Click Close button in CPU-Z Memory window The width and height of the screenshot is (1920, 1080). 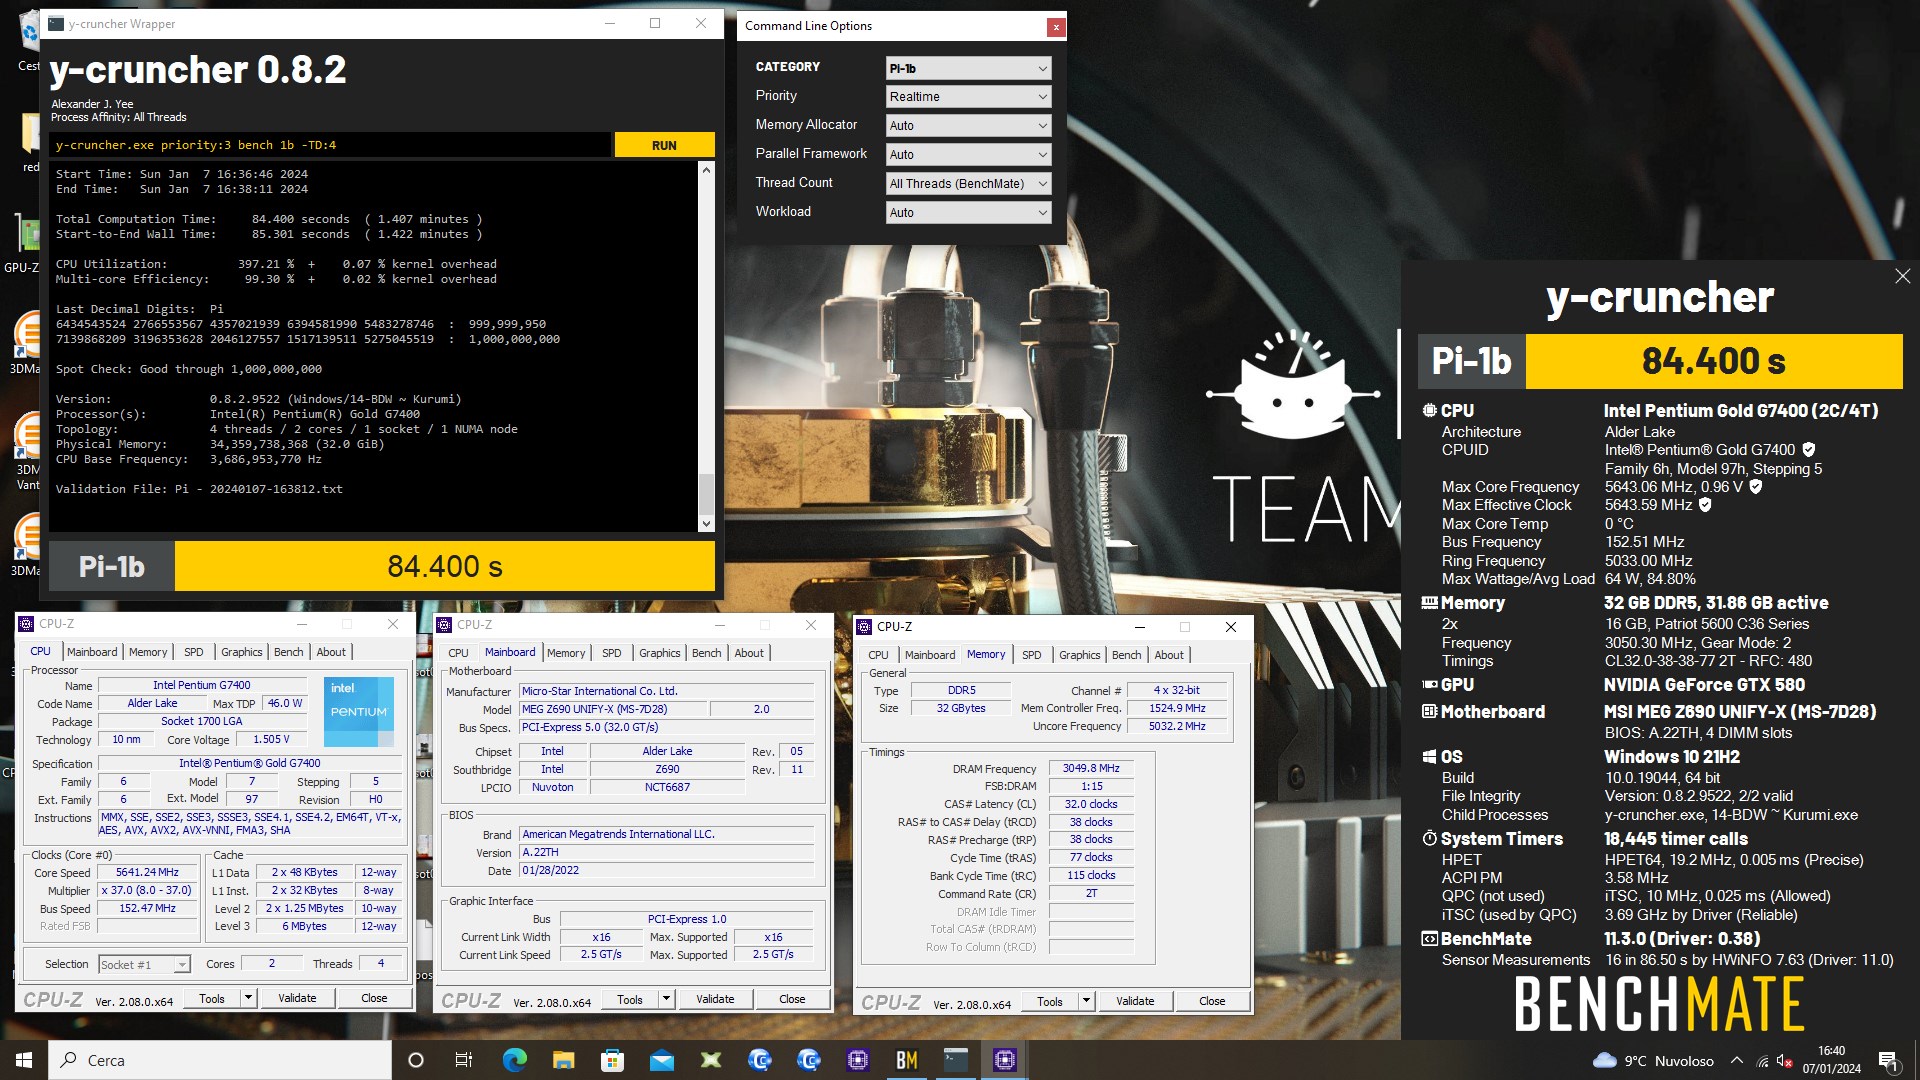pos(1212,1001)
